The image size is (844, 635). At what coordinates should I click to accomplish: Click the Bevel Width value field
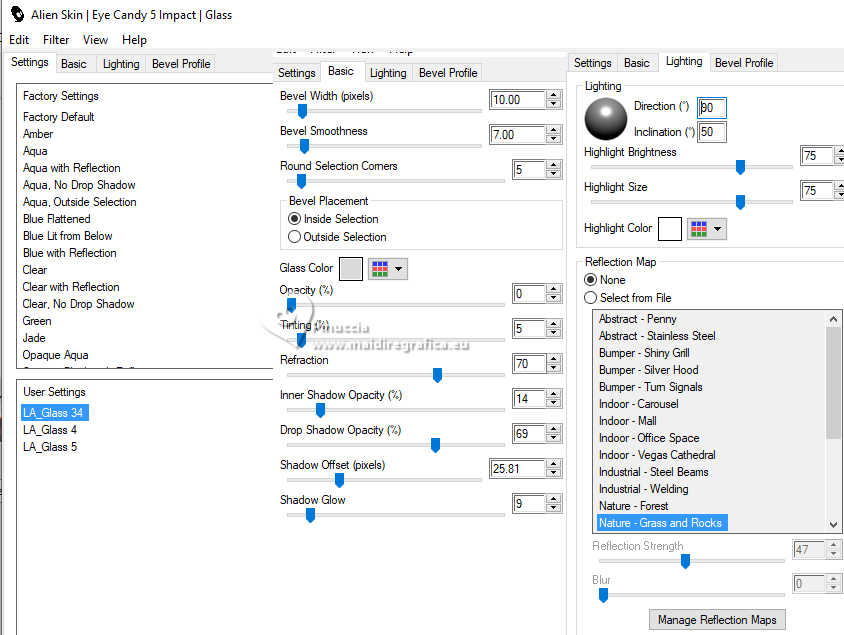pyautogui.click(x=517, y=100)
